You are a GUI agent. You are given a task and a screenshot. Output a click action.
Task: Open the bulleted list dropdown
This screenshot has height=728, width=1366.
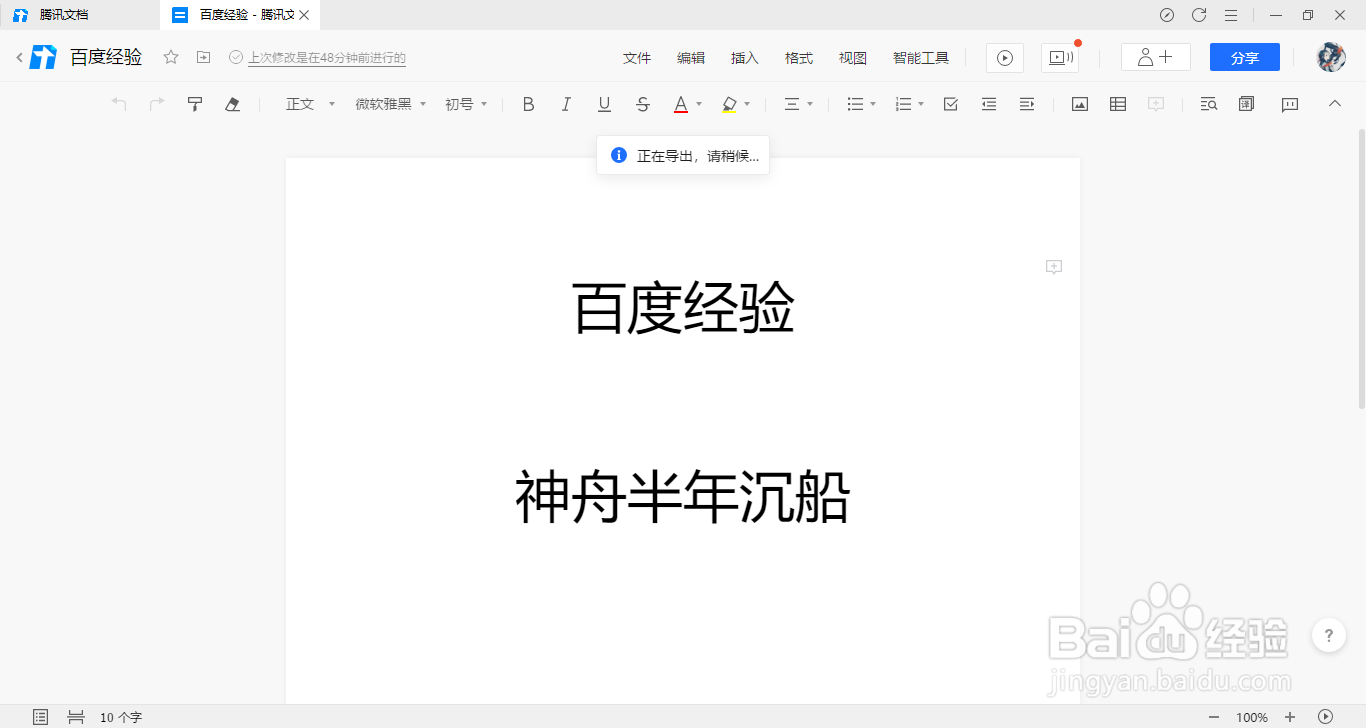point(861,104)
